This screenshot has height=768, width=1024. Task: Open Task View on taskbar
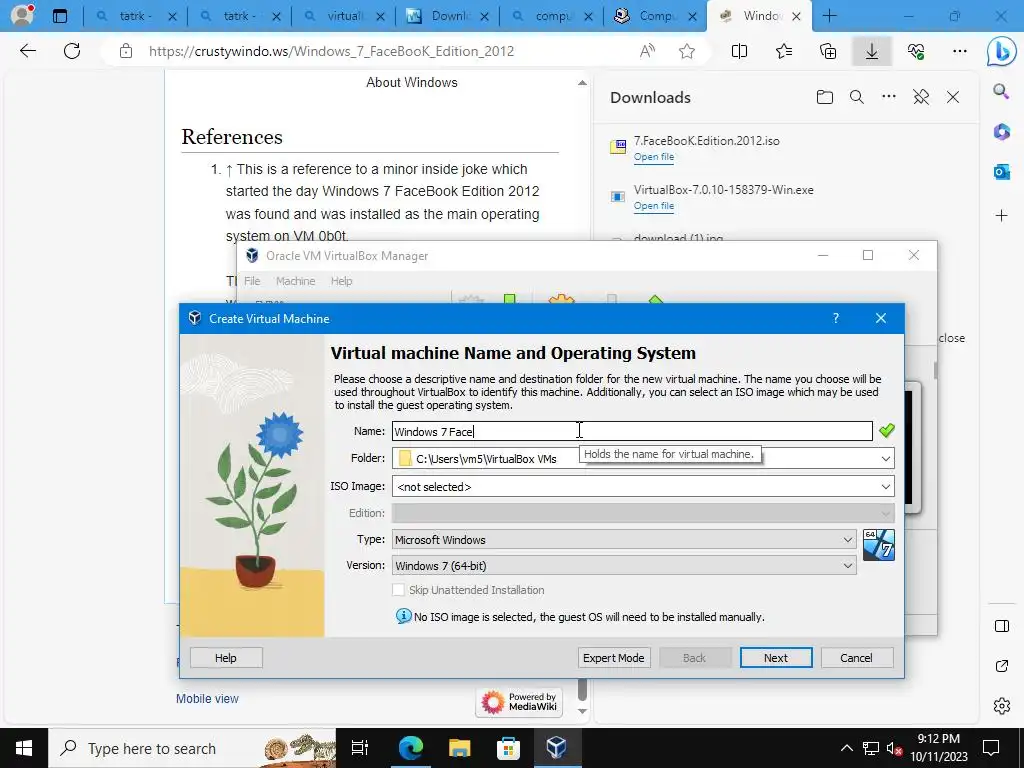coord(360,748)
